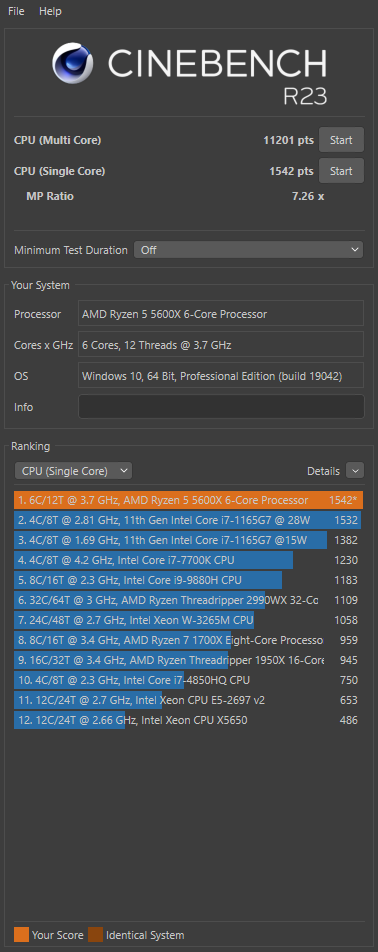Click the Processor name field
Image resolution: width=378 pixels, height=952 pixels.
(221, 314)
